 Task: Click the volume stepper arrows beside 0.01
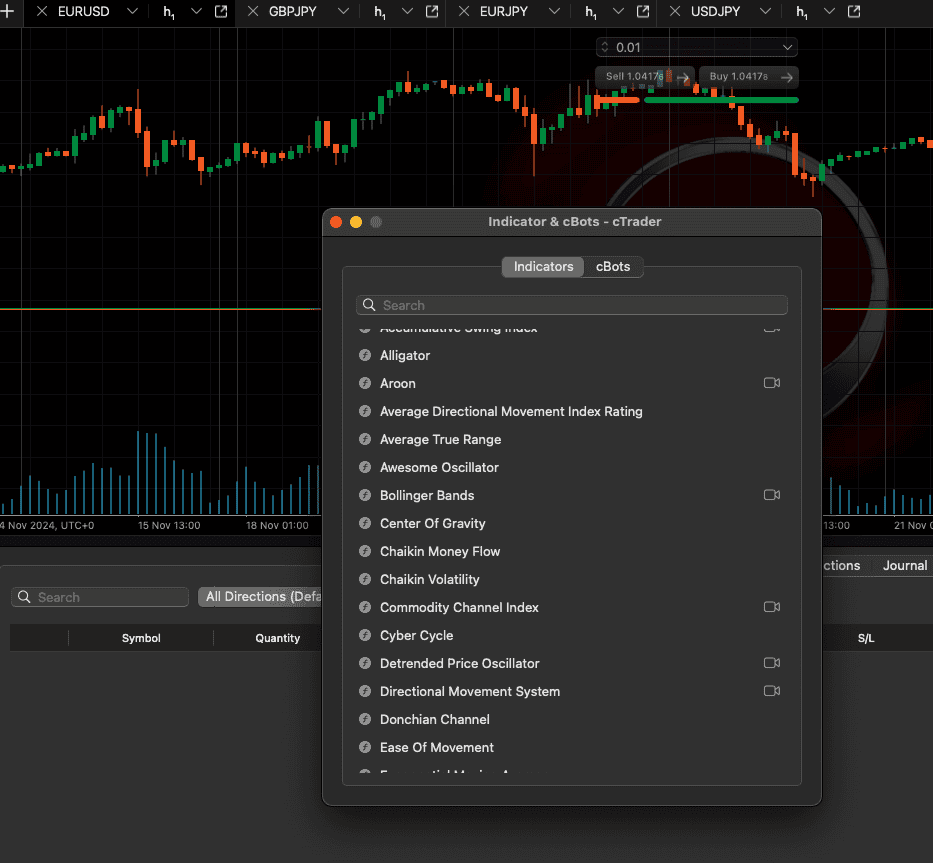click(x=605, y=47)
